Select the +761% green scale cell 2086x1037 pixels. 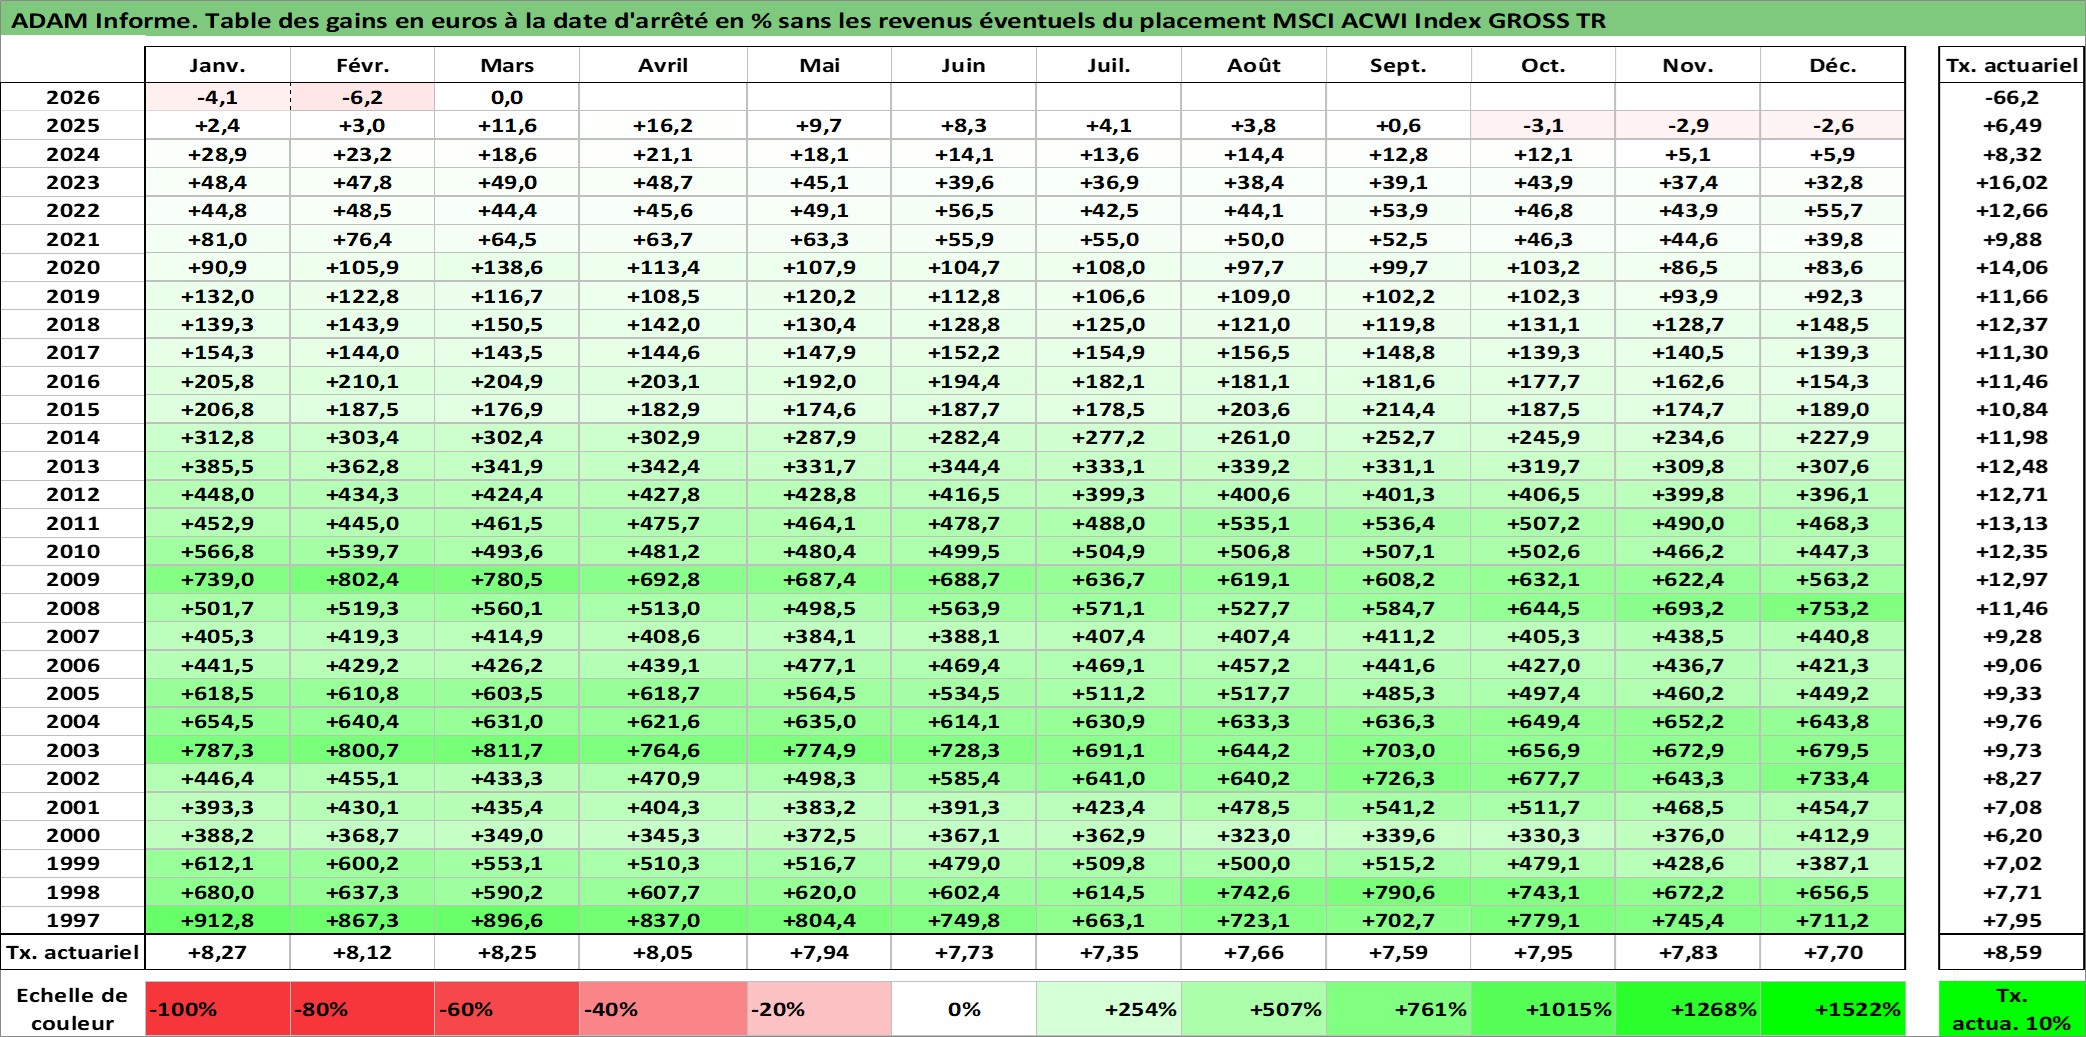coord(1399,1009)
